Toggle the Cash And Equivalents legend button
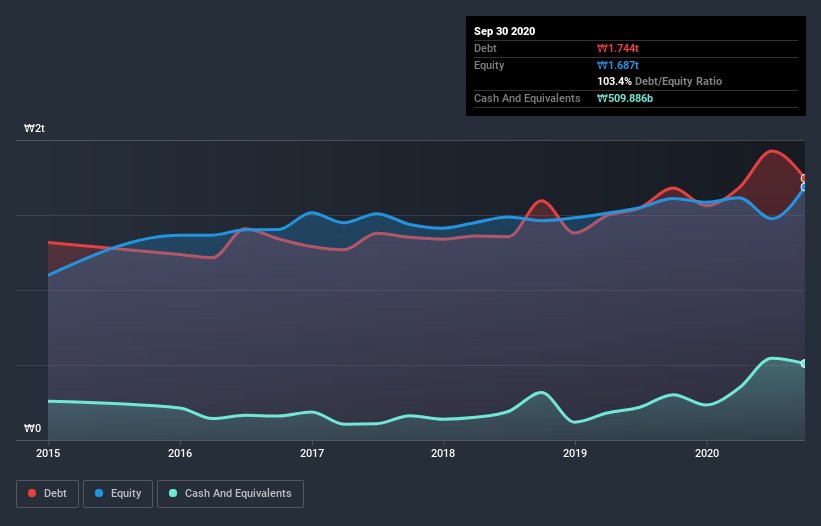The width and height of the screenshot is (821, 526). (x=230, y=494)
